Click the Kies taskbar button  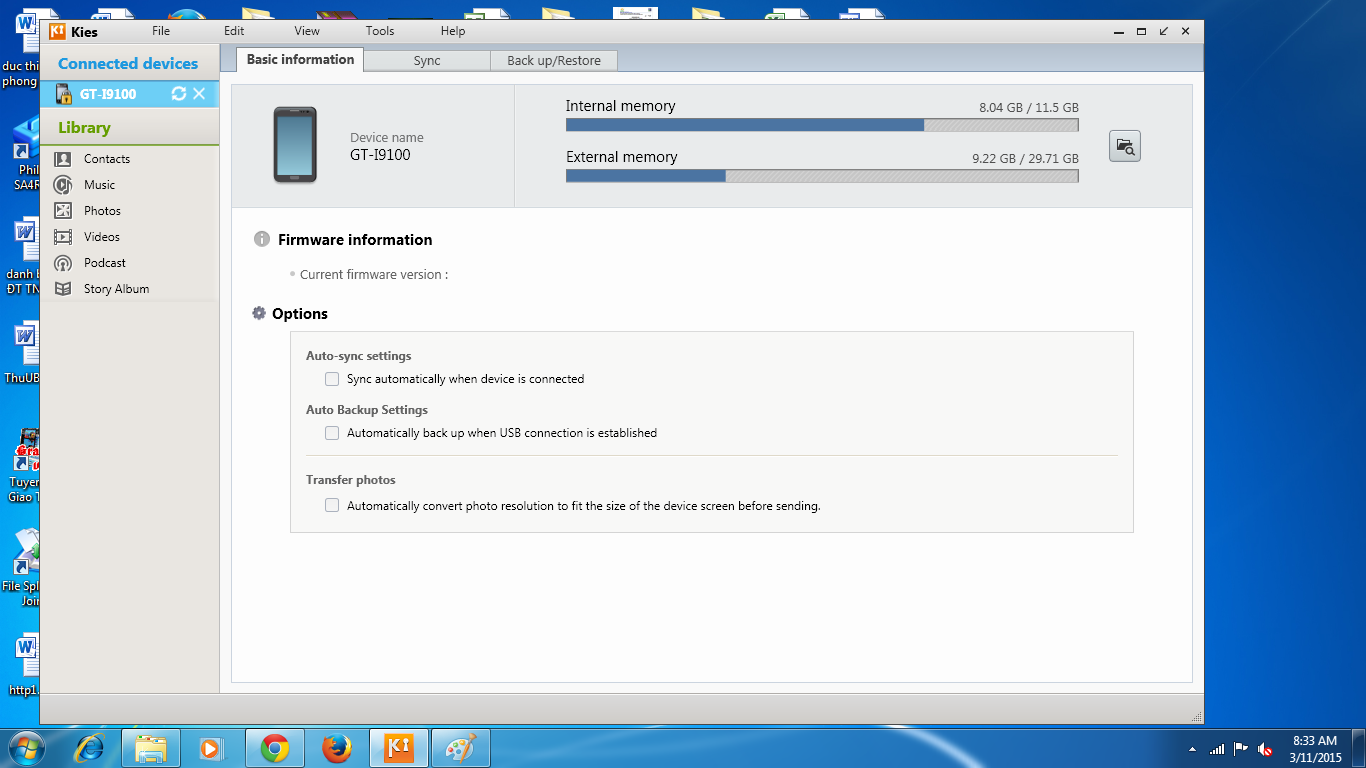point(399,748)
